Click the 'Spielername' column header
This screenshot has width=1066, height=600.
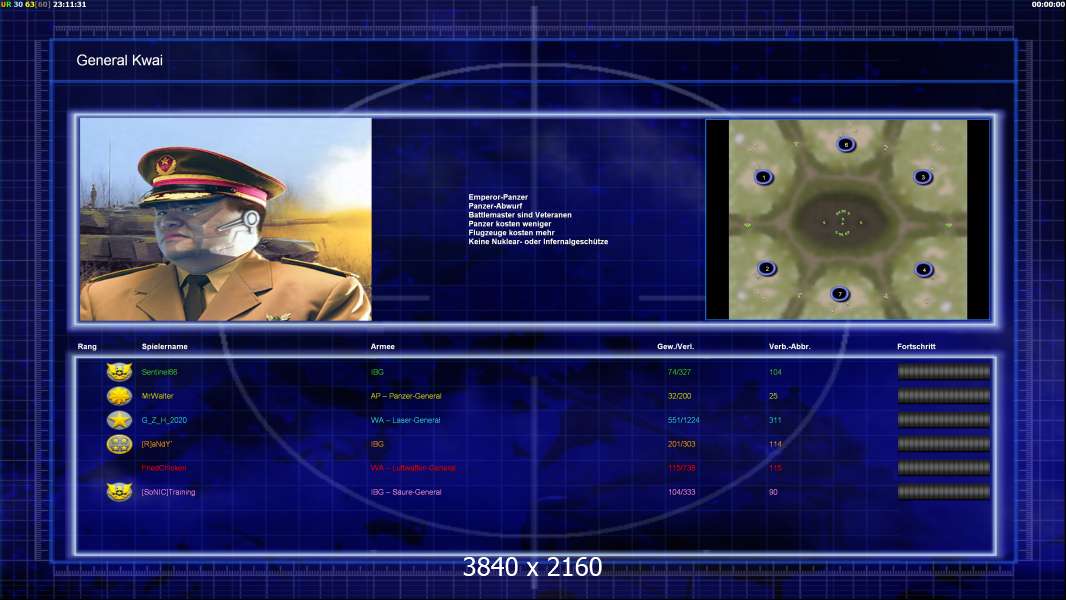coord(165,347)
